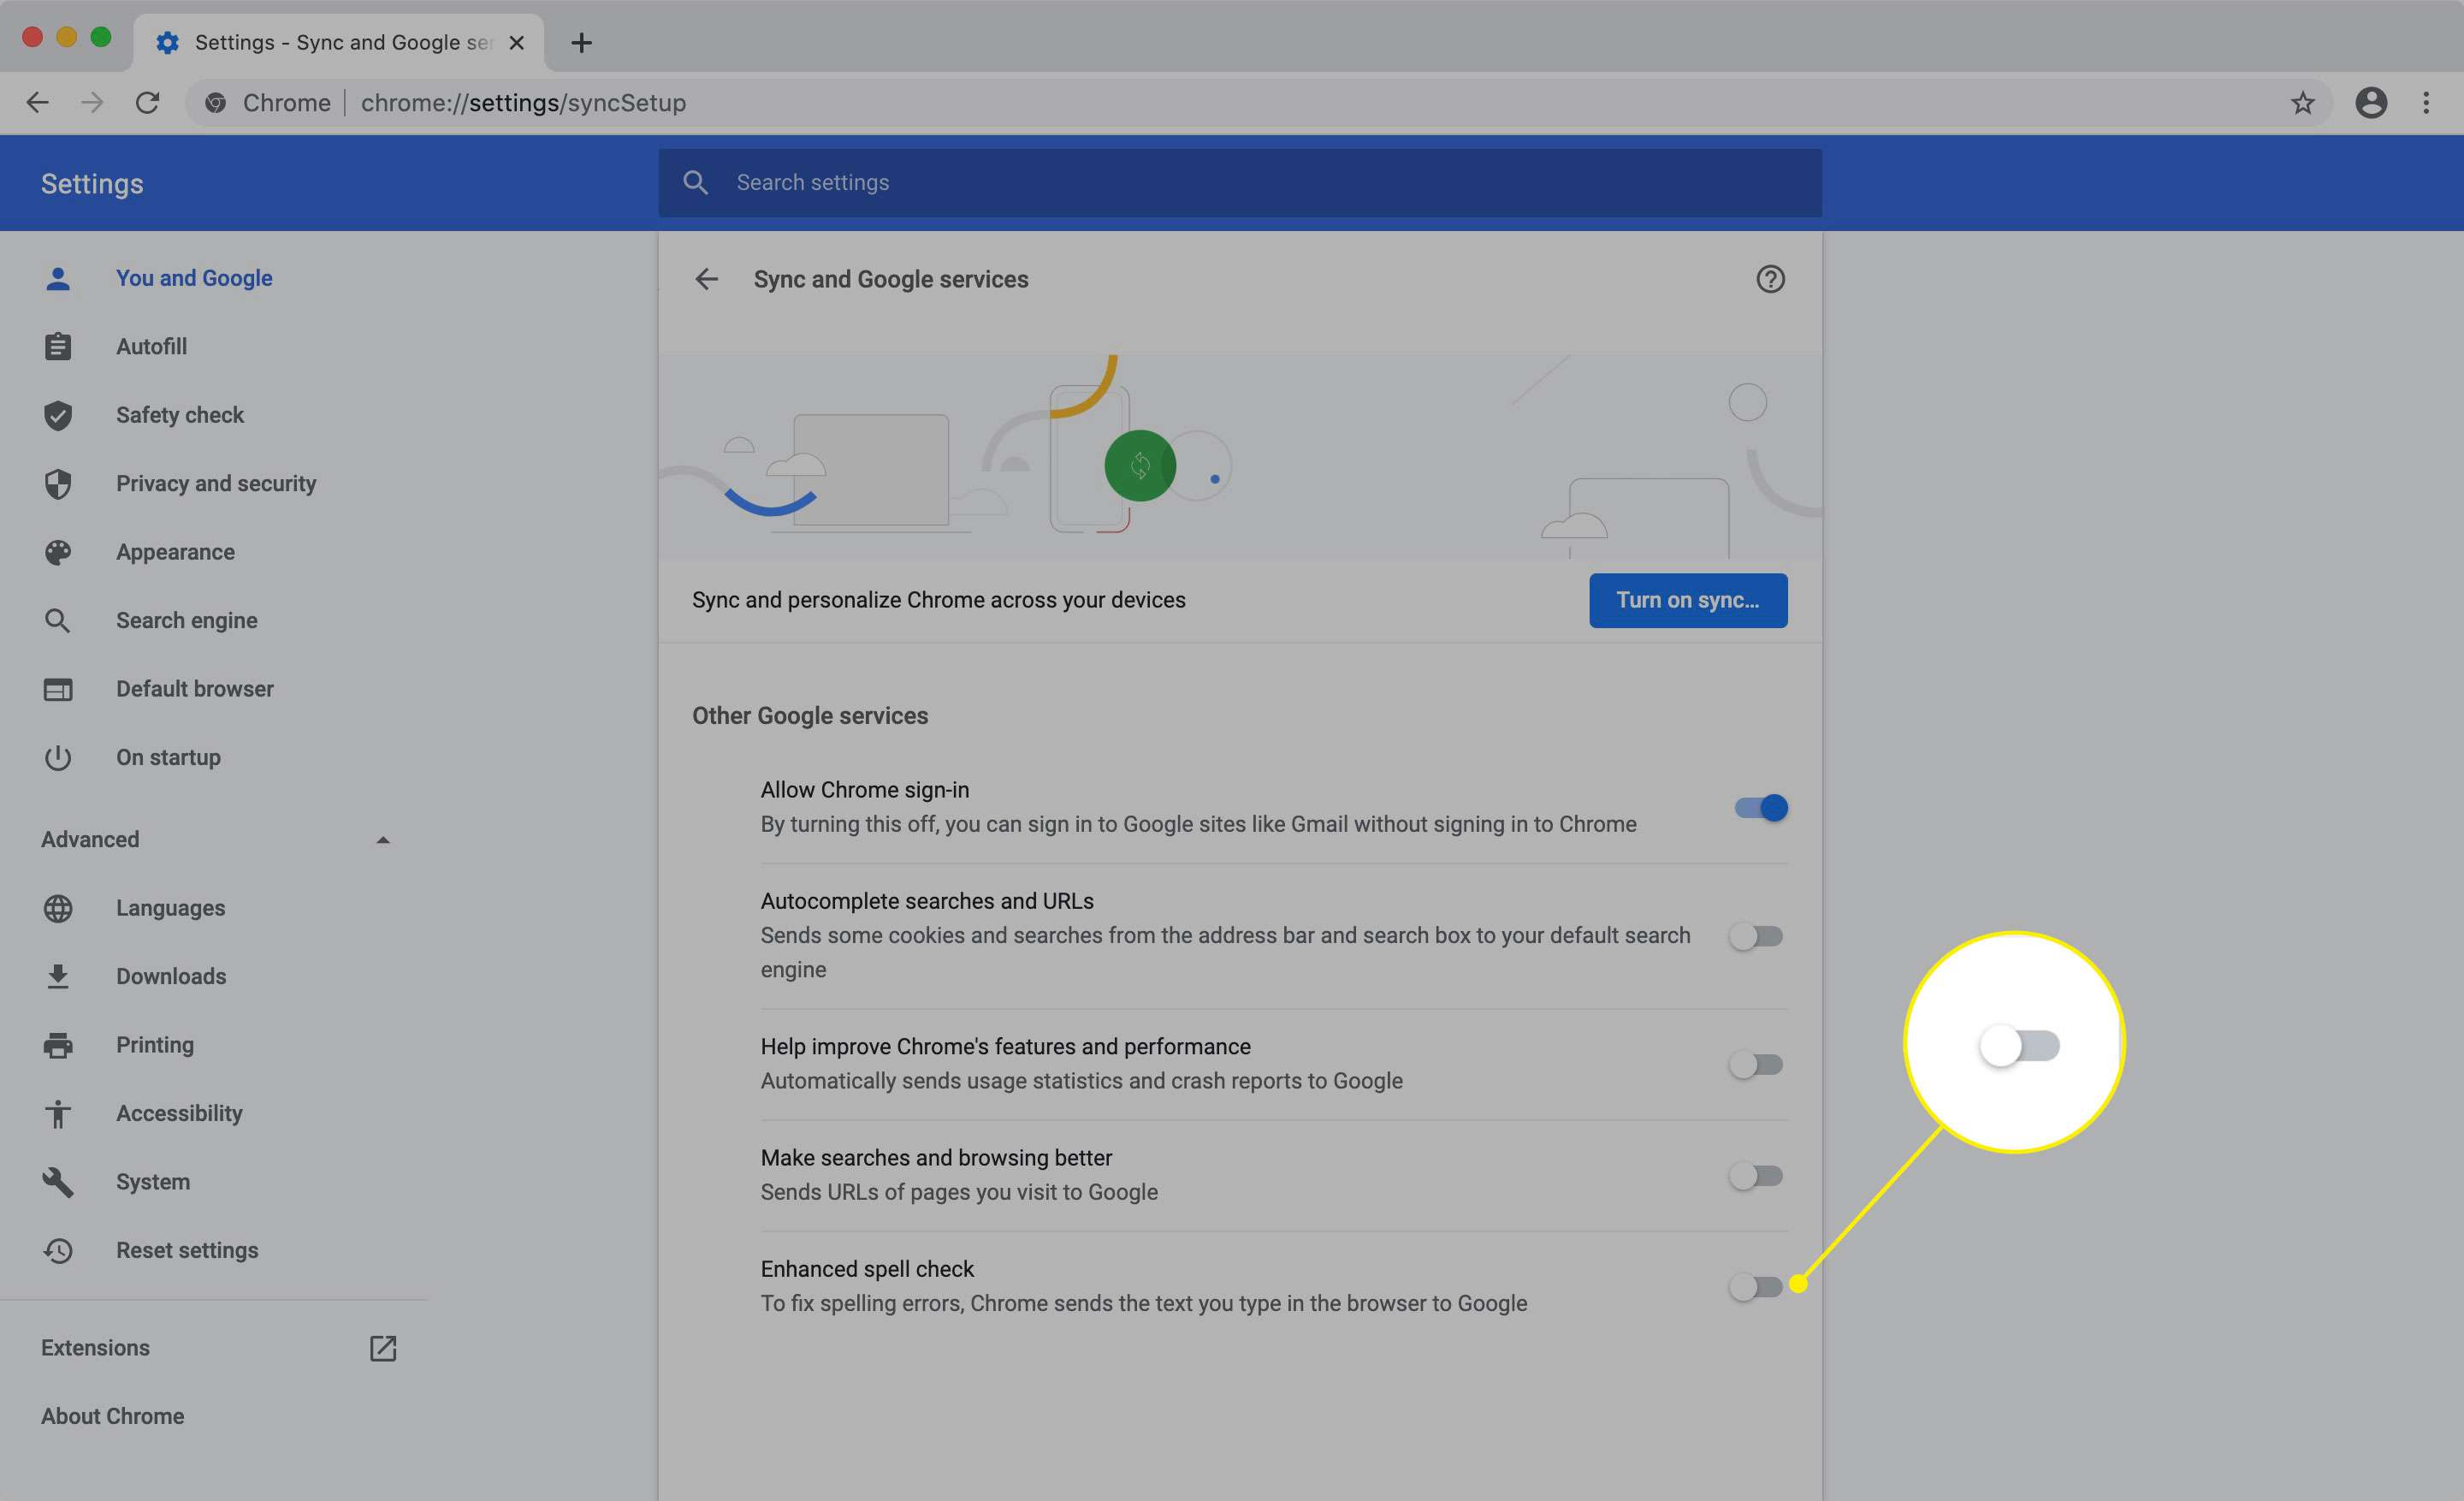Click the Search engine magnifier icon

pos(58,620)
